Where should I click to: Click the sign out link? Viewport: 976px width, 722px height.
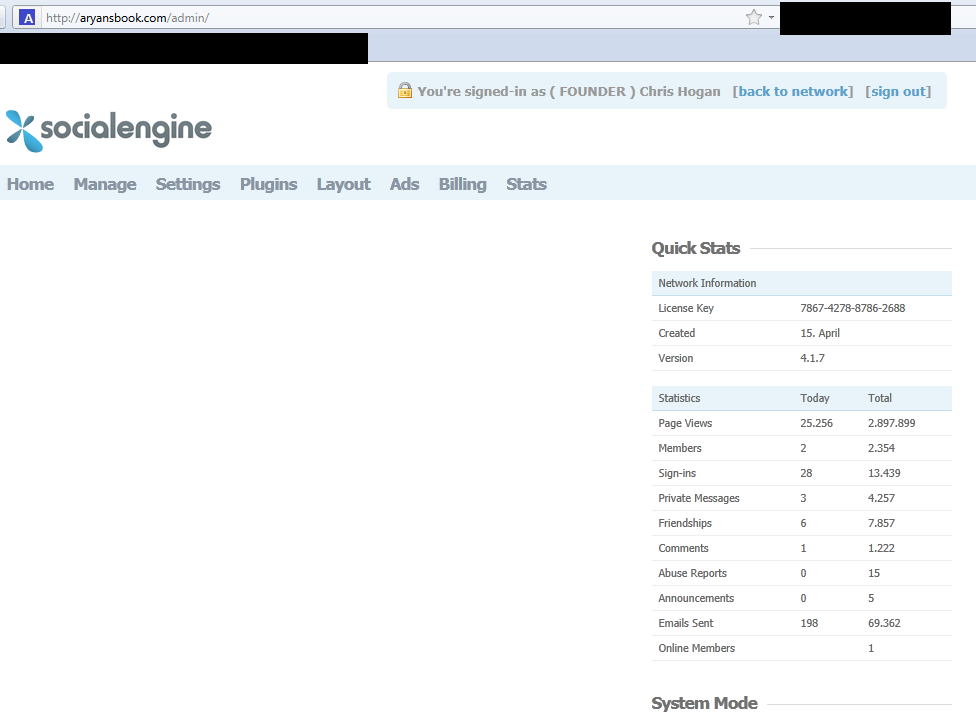pos(898,91)
